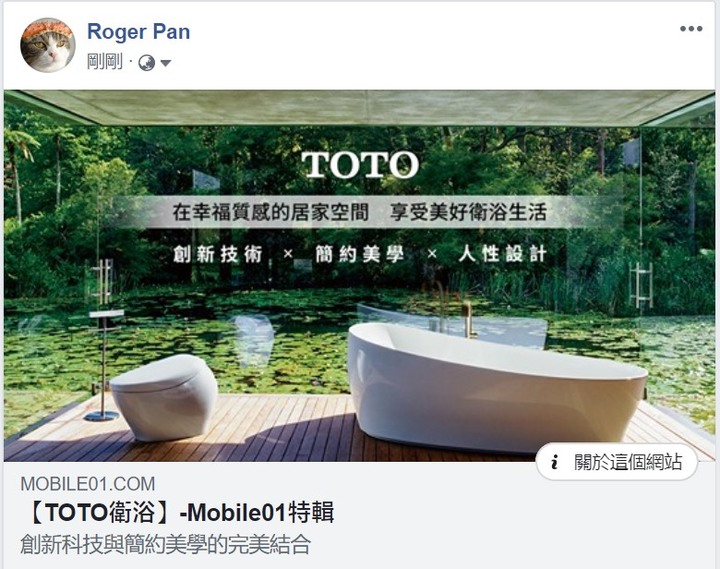Click the public globe privacy icon
Screen dimensions: 720x569
tap(146, 62)
